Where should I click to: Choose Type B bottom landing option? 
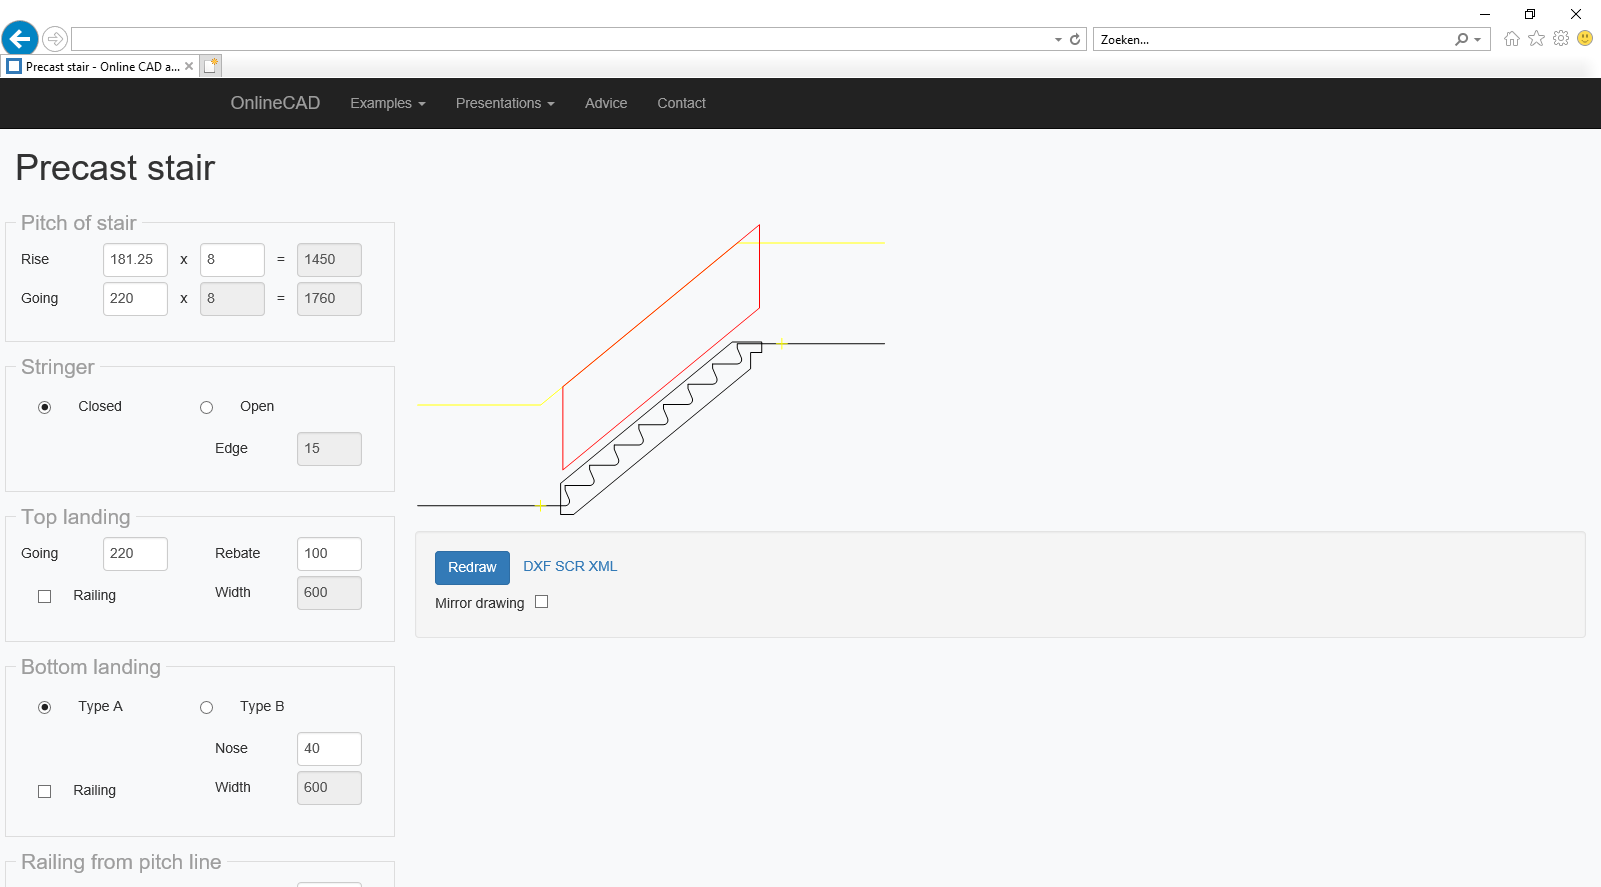click(x=207, y=707)
